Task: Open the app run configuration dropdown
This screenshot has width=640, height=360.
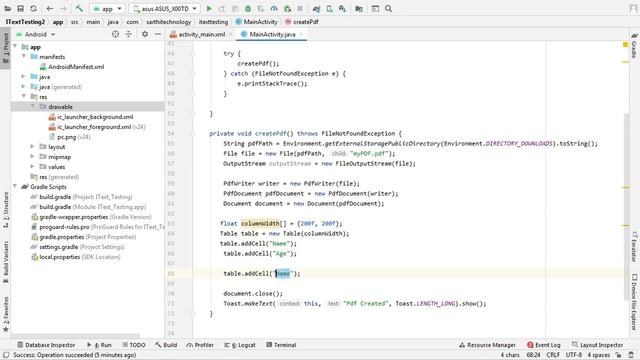Action: pyautogui.click(x=107, y=9)
